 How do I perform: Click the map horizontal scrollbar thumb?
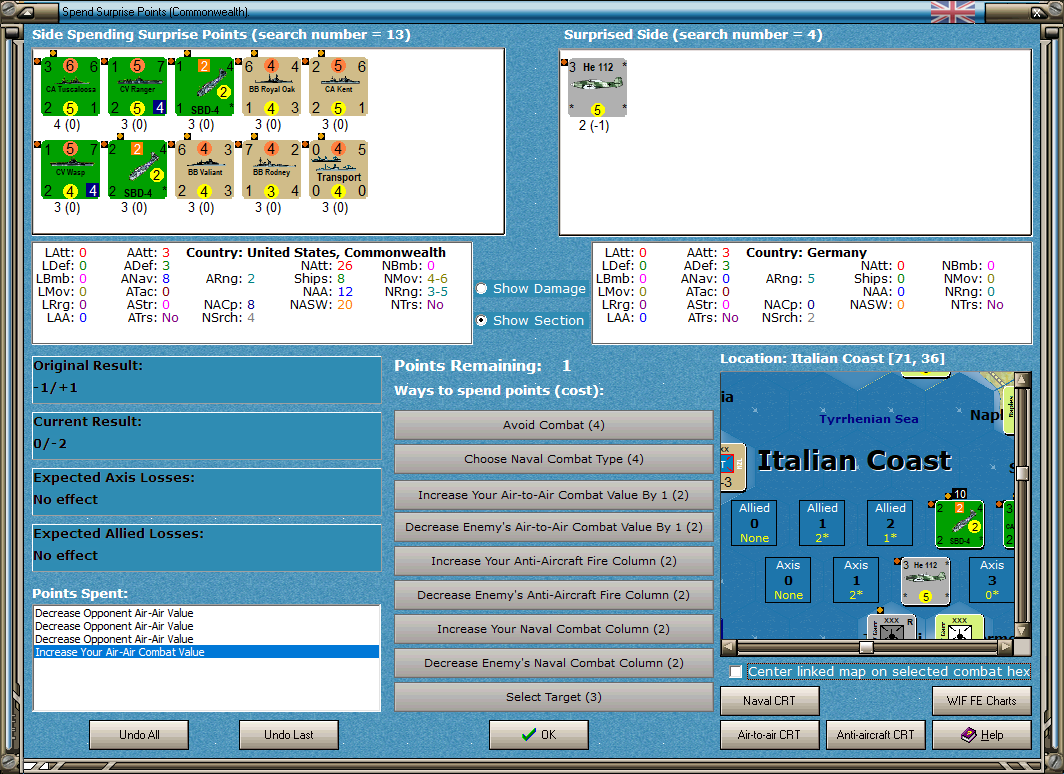tap(866, 647)
